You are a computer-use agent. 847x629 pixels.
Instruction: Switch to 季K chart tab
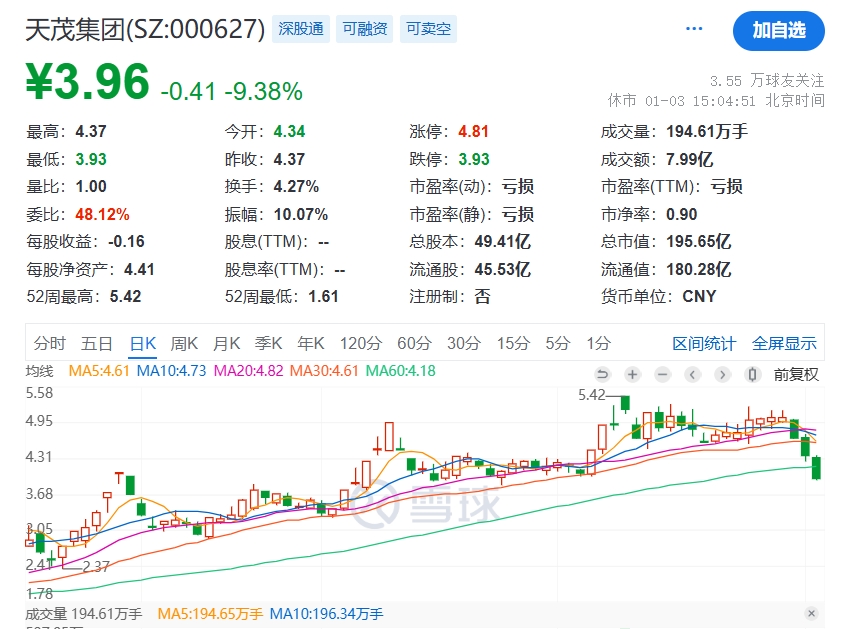click(268, 343)
